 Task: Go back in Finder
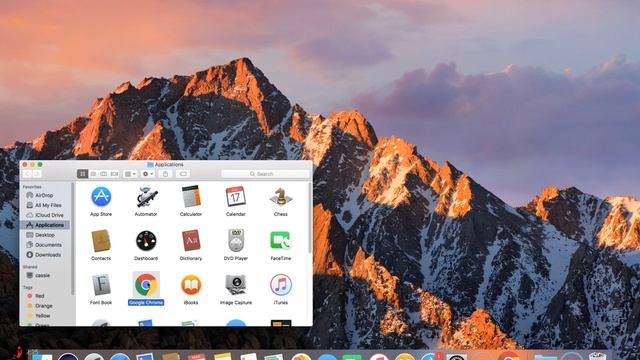(x=27, y=174)
